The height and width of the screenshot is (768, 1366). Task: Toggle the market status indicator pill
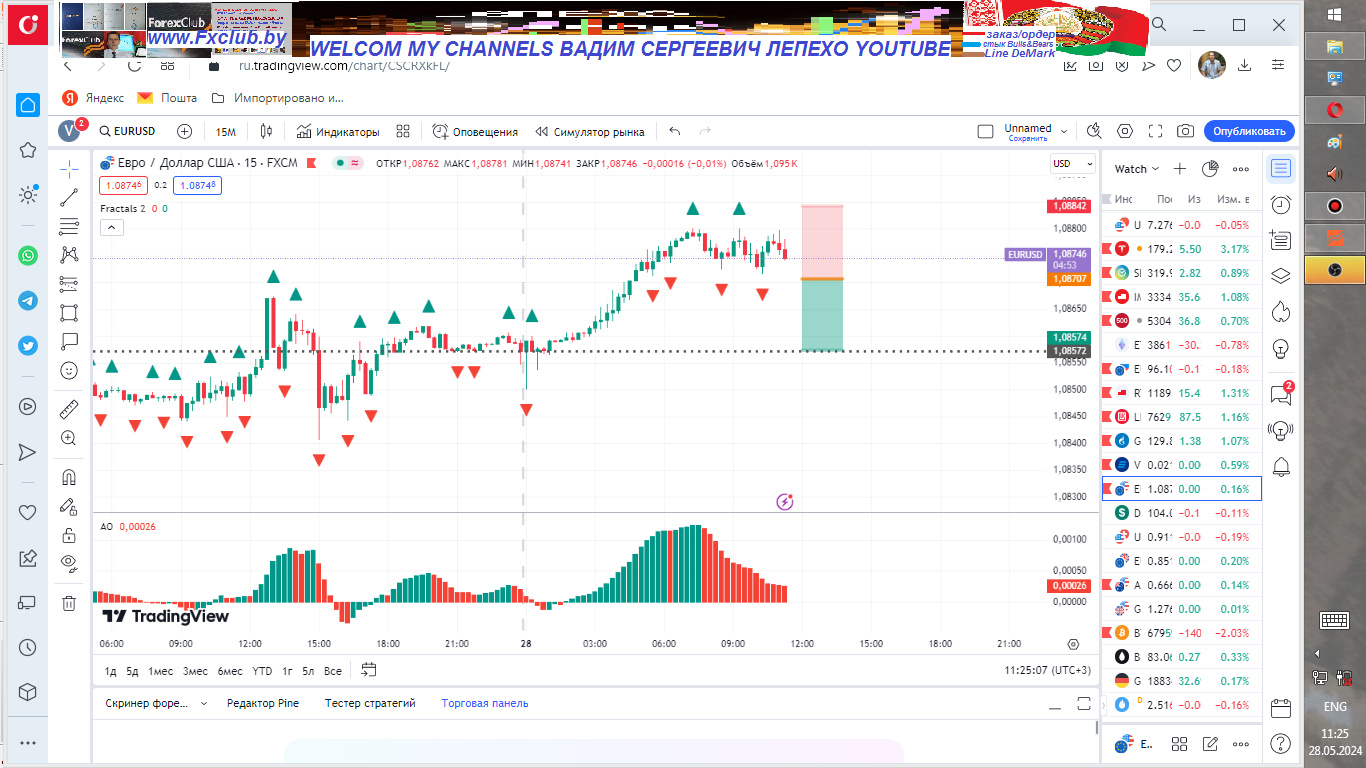[347, 163]
